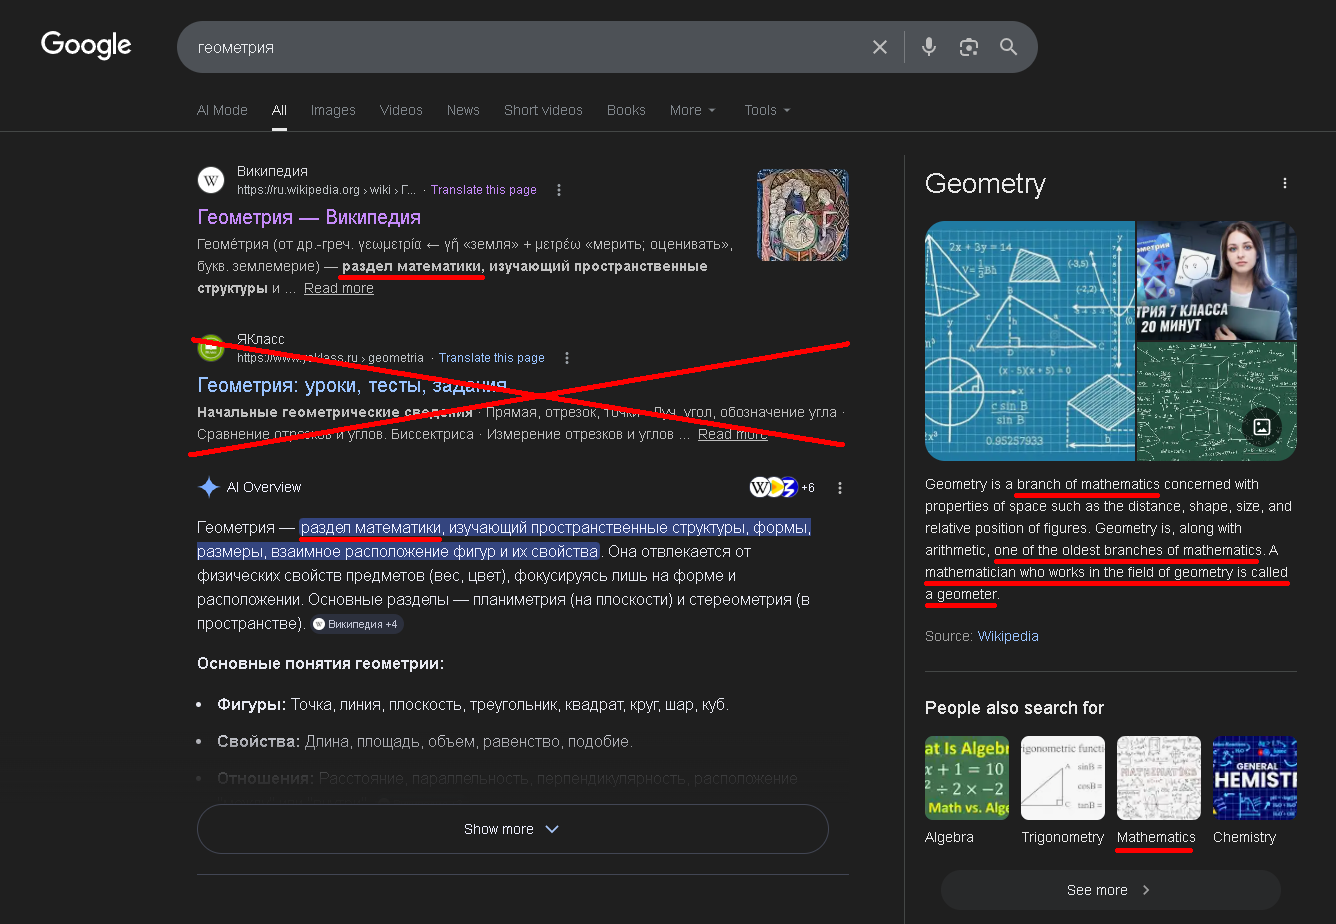Viewport: 1336px width, 924px height.
Task: Click the yaklass.ru geometria URL breadcrumb
Action: (x=330, y=358)
